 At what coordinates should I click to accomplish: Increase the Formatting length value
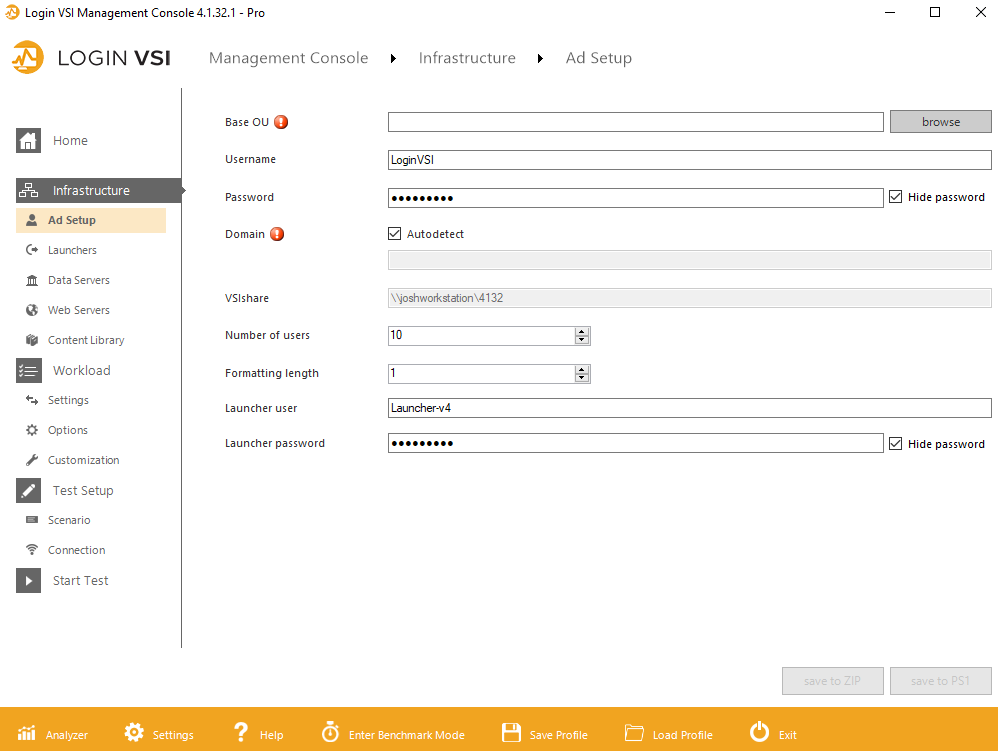582,370
